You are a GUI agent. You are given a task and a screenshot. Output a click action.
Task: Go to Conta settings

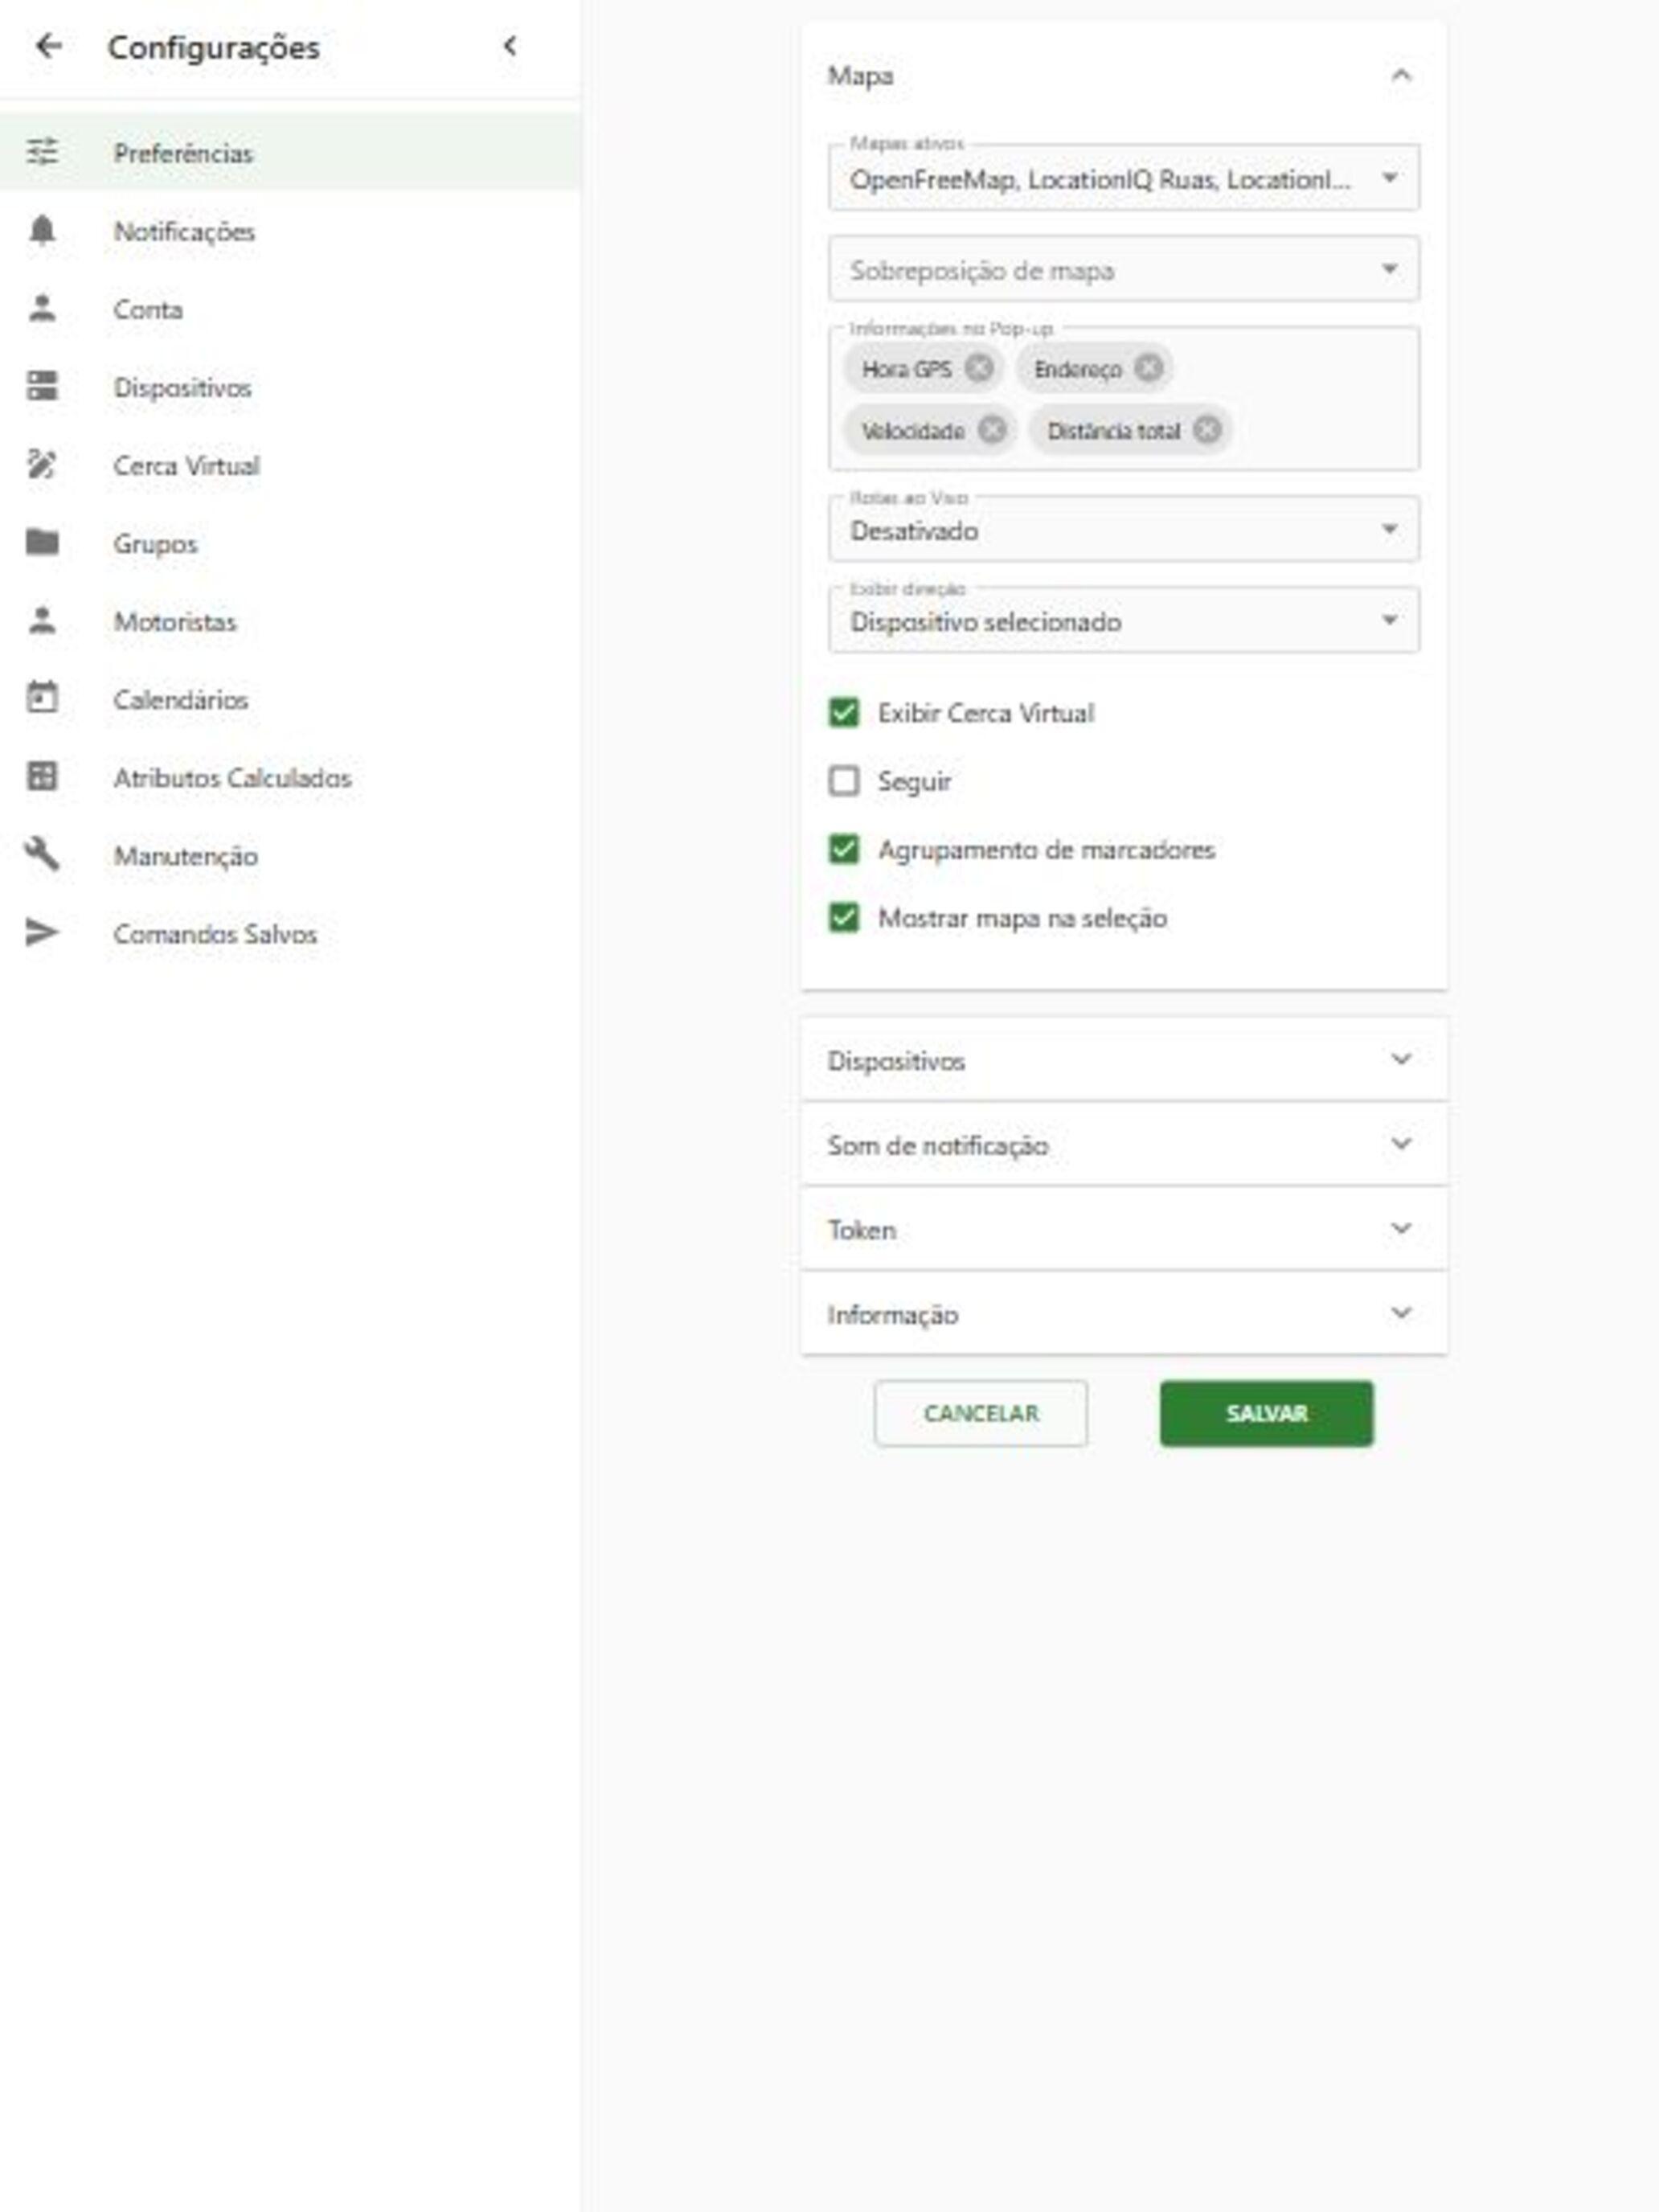click(290, 308)
